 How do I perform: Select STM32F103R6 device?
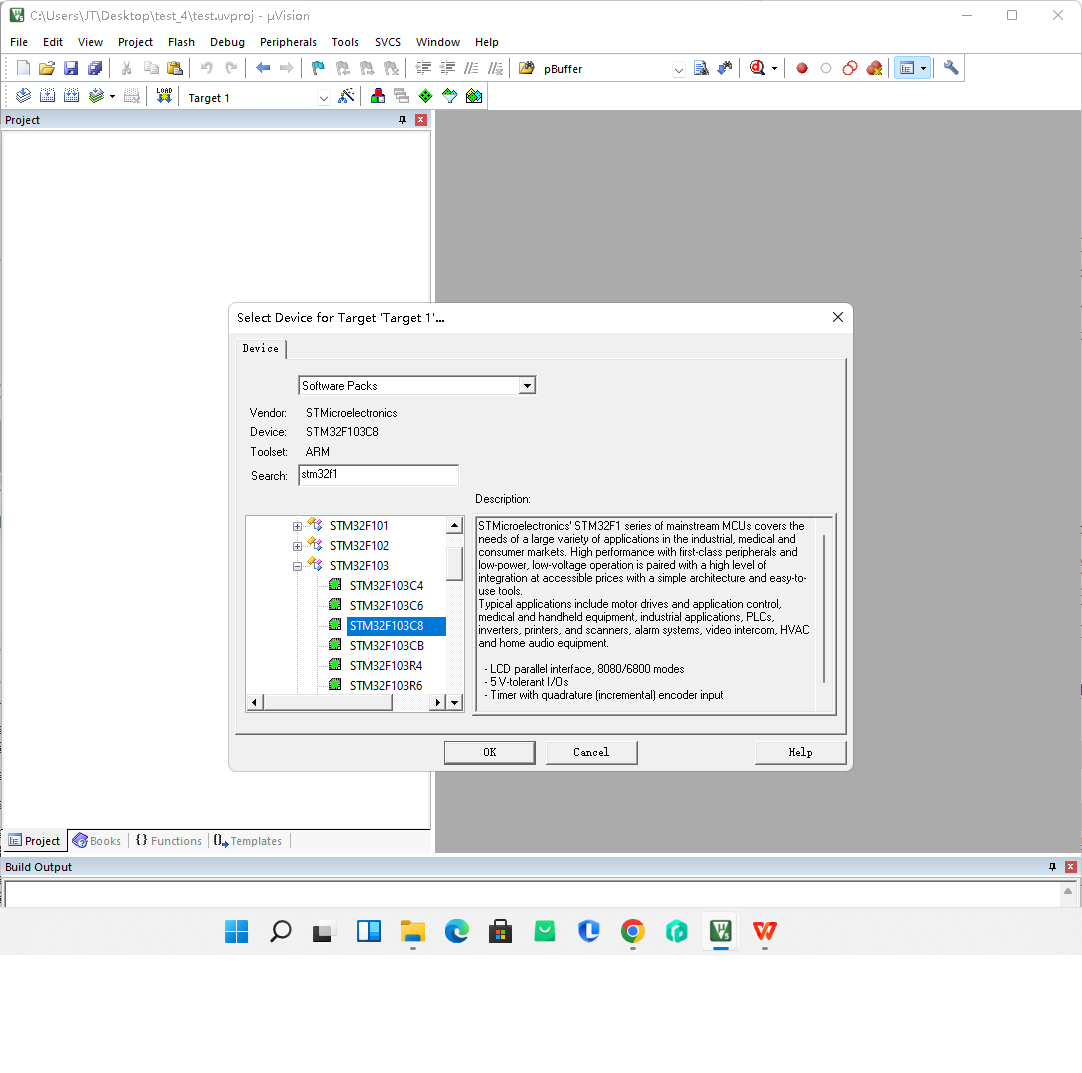tap(386, 686)
